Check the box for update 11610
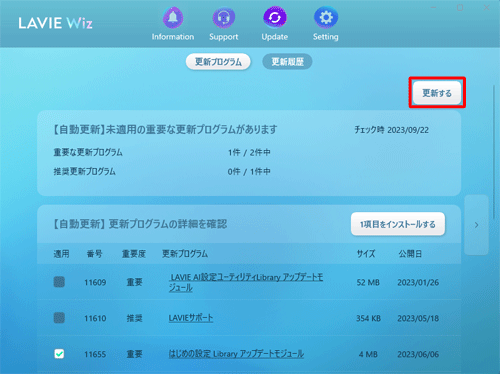500x374 pixels. pyautogui.click(x=59, y=318)
